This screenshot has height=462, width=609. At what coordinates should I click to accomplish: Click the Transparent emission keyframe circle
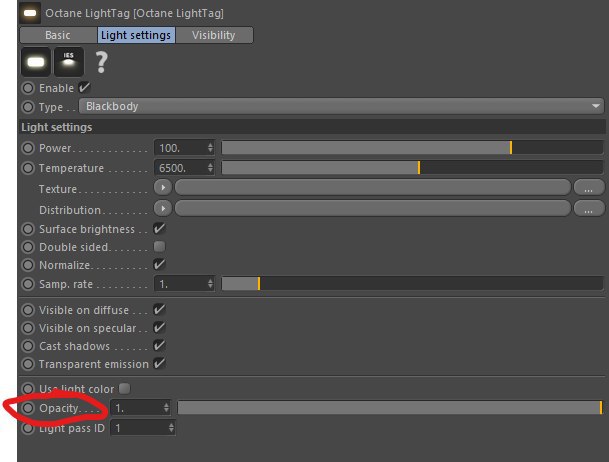(x=28, y=364)
